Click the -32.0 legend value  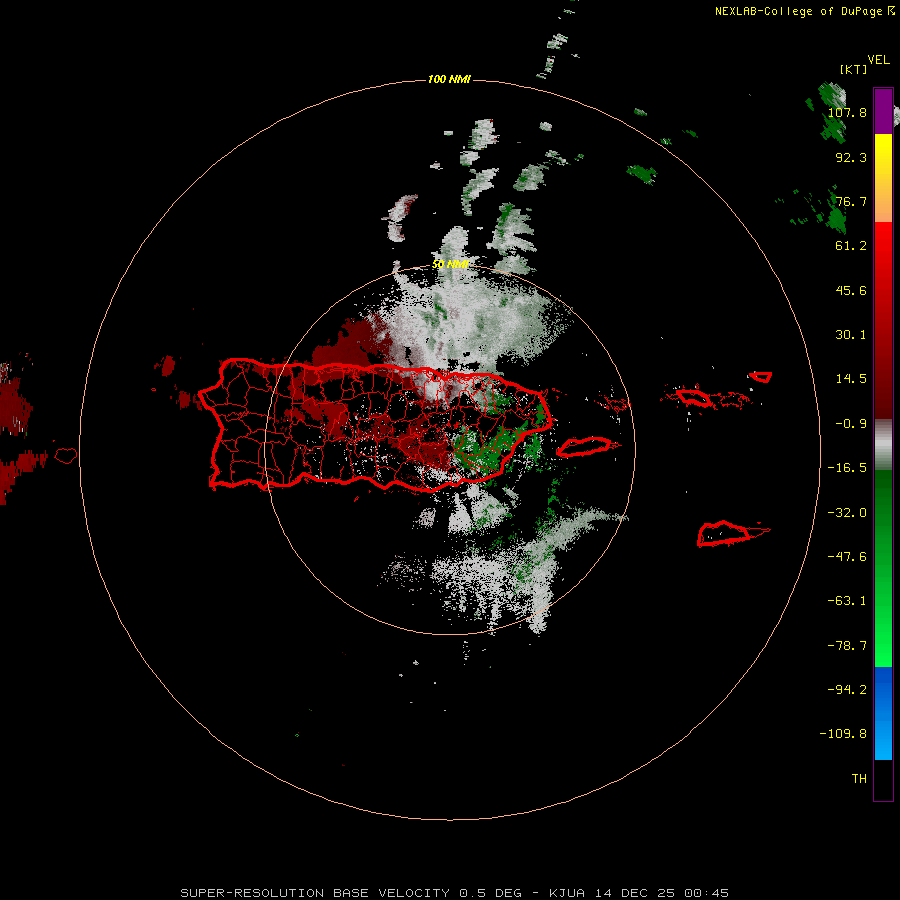[847, 513]
